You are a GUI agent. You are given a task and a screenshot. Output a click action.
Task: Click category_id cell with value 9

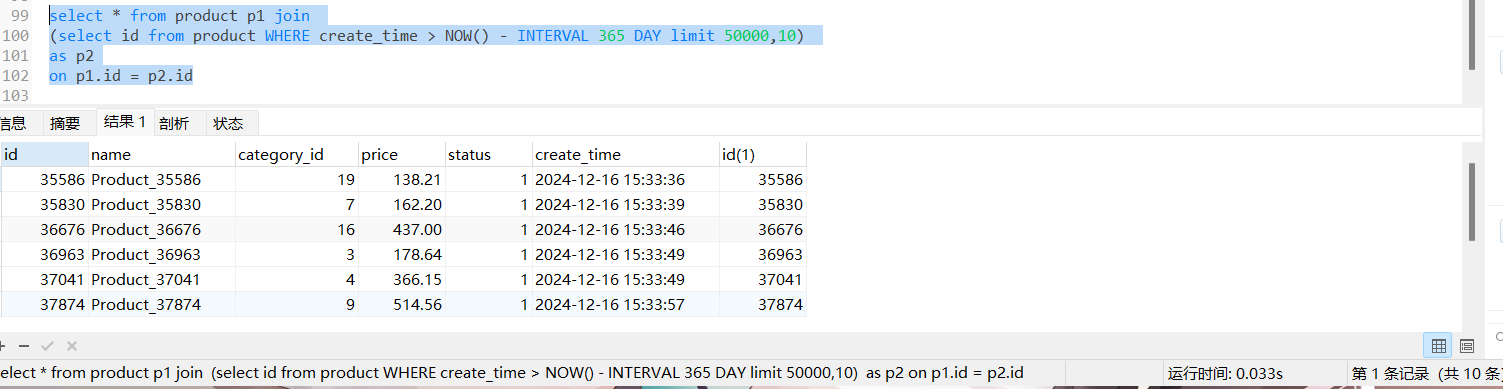click(x=296, y=304)
